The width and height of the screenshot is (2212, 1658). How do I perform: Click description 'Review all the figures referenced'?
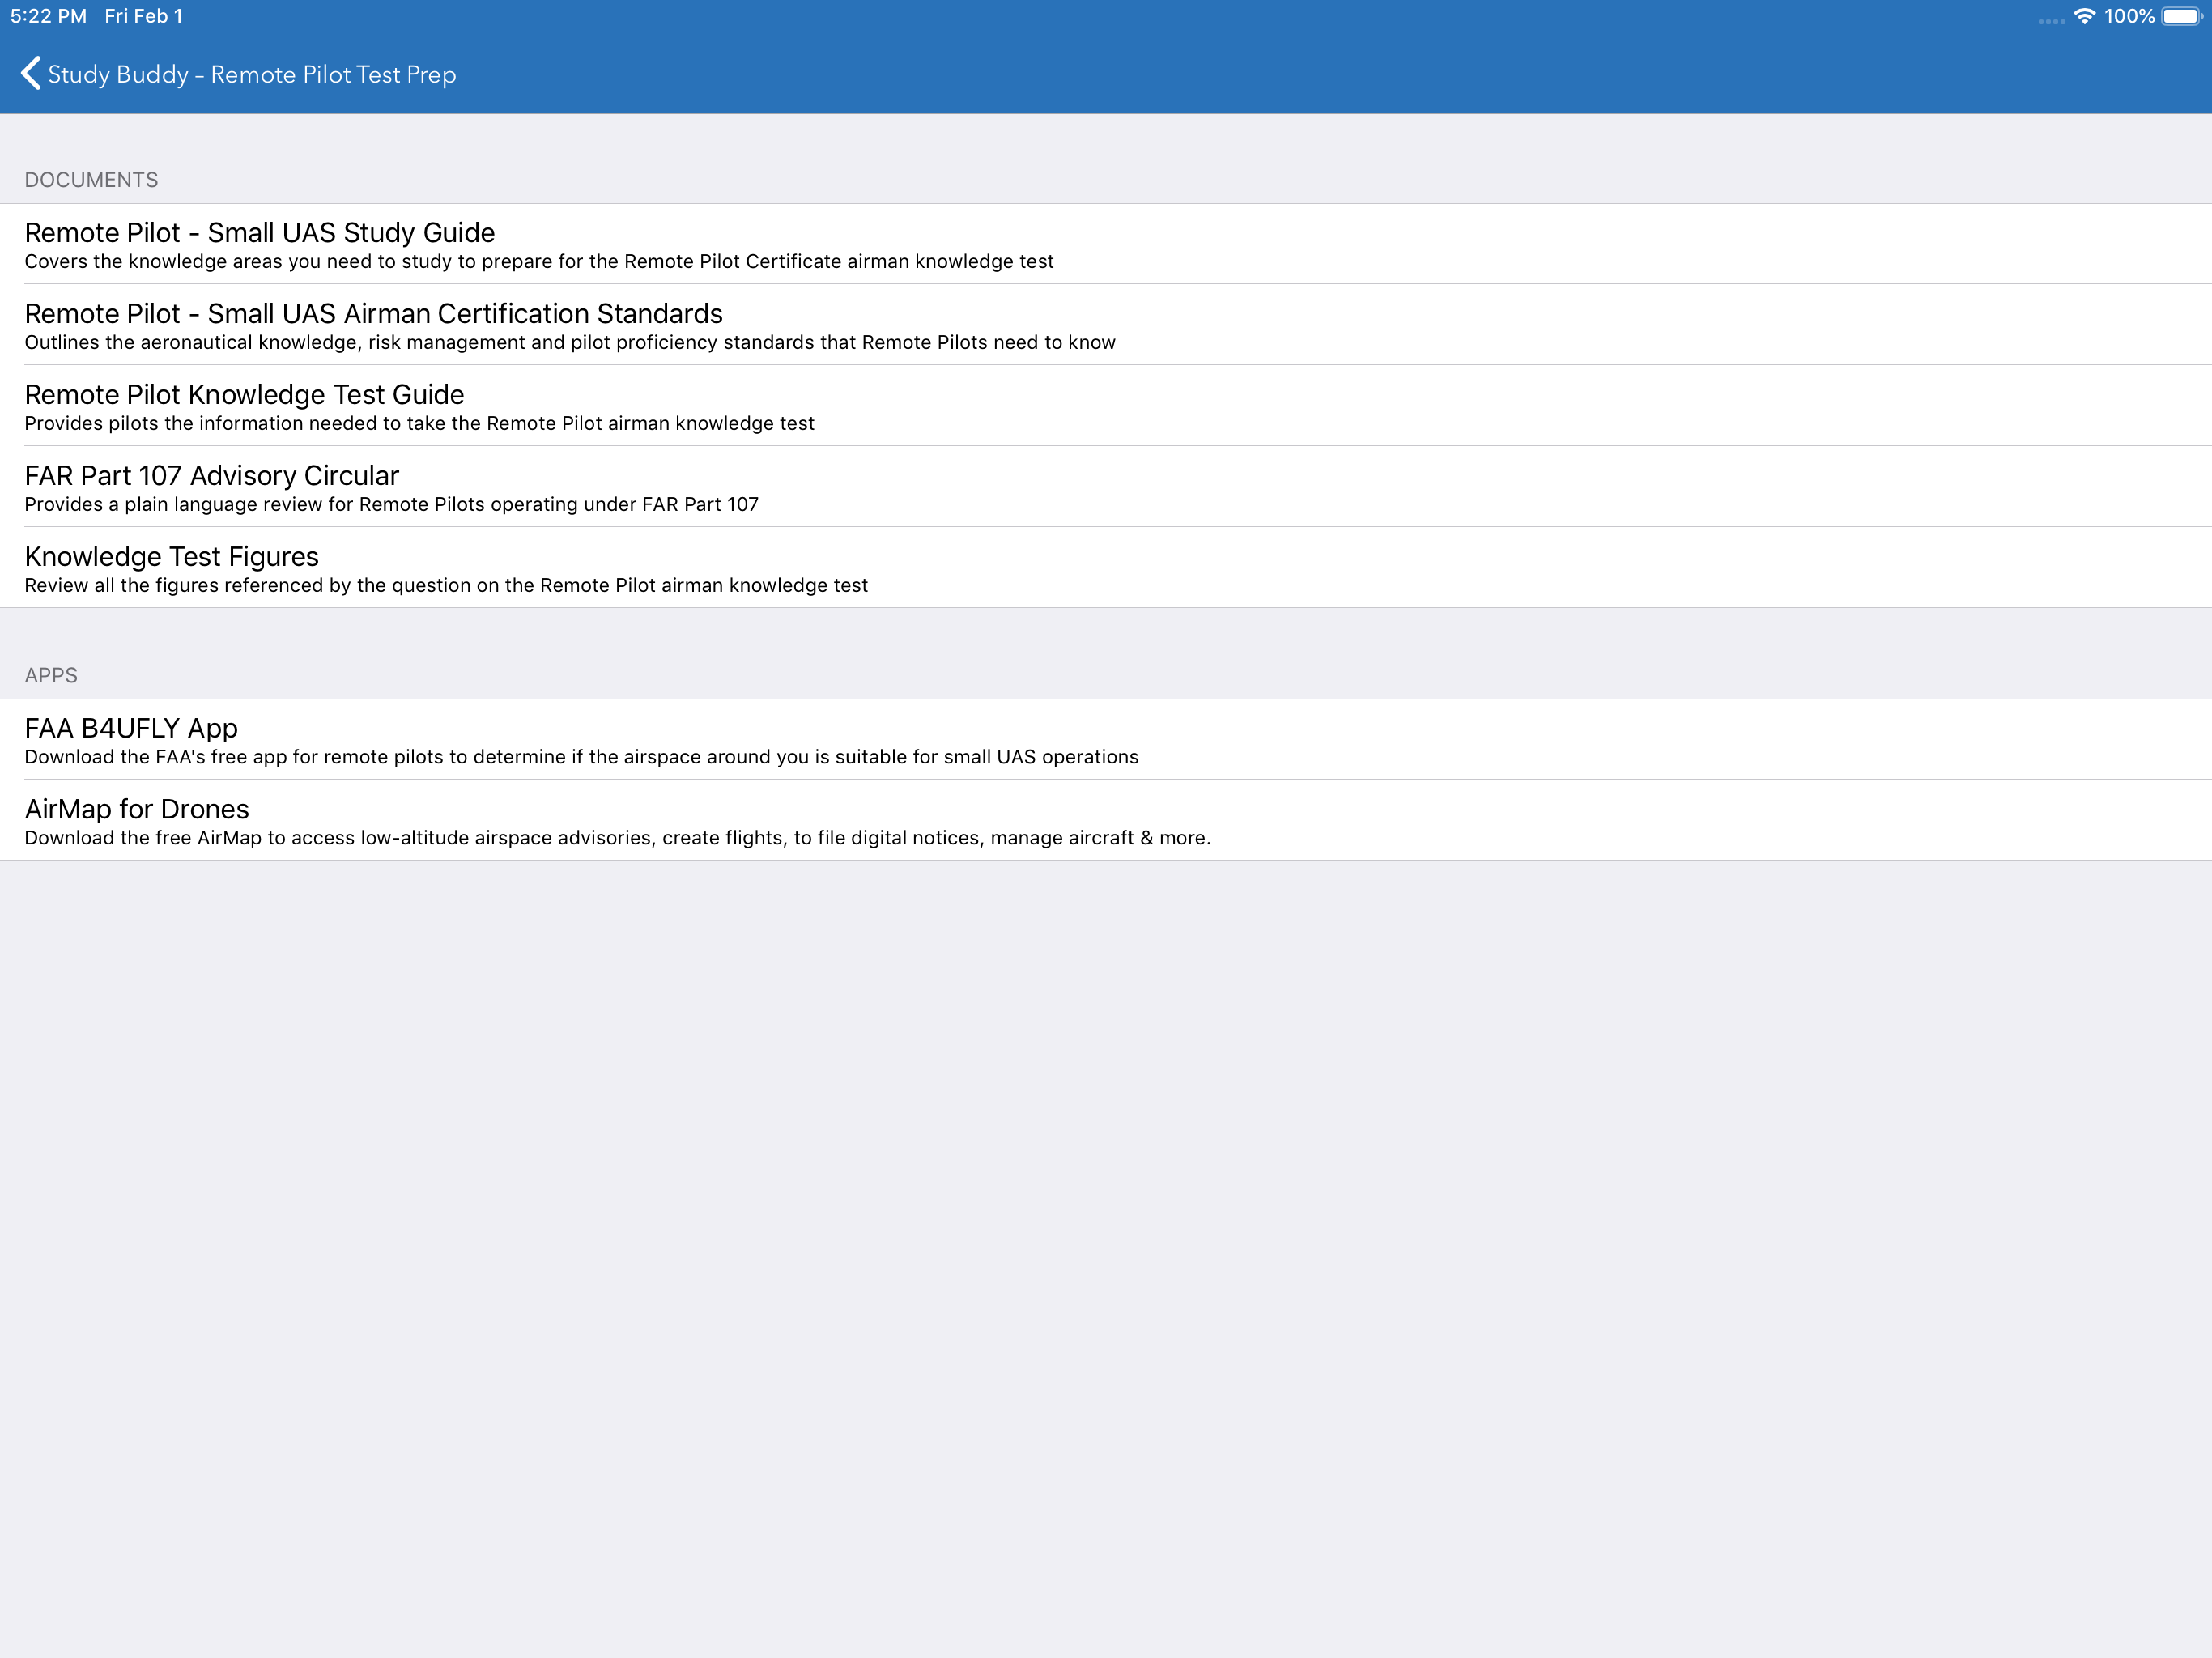coord(446,586)
